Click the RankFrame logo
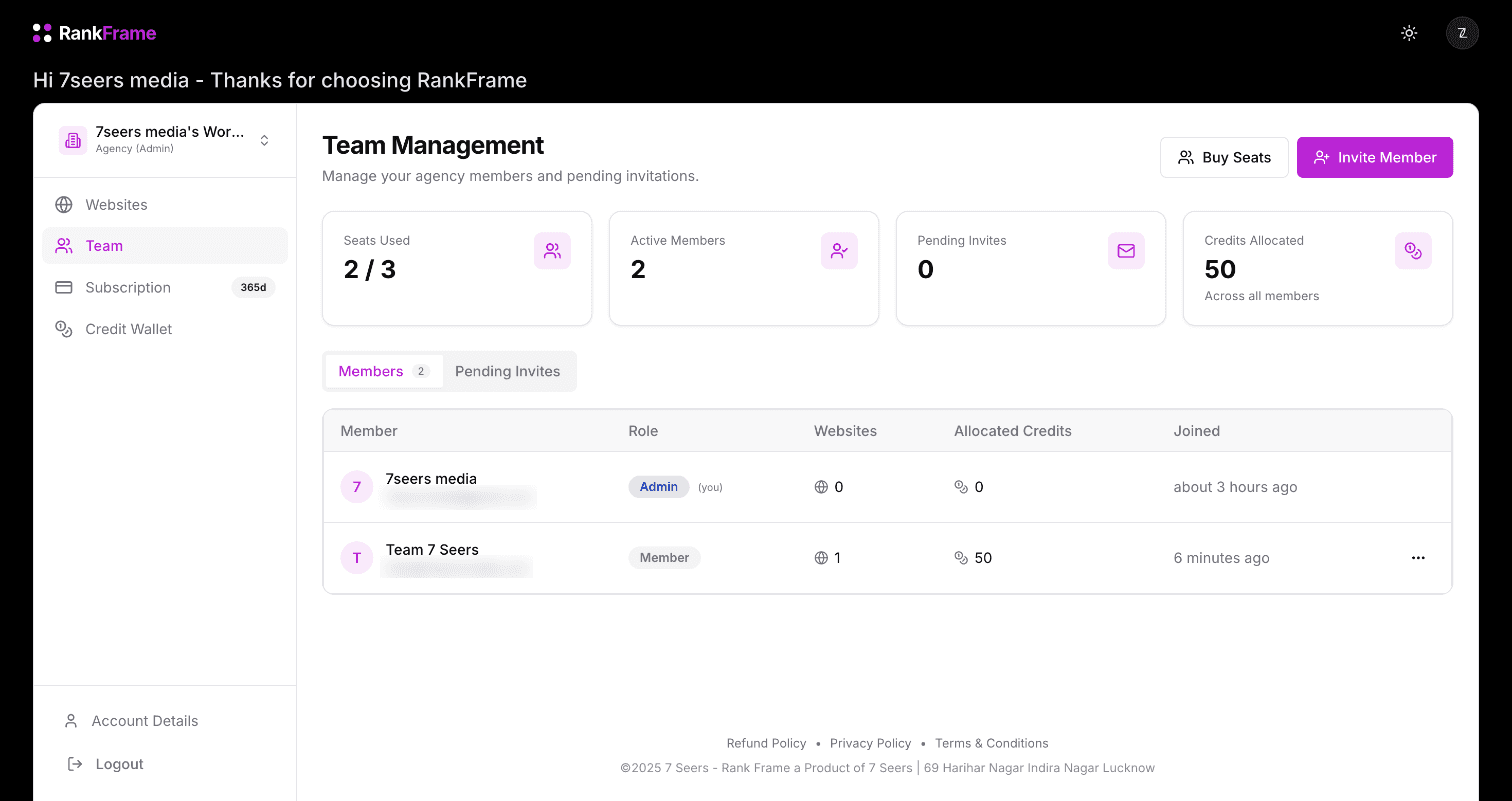This screenshot has width=1512, height=801. (x=94, y=33)
